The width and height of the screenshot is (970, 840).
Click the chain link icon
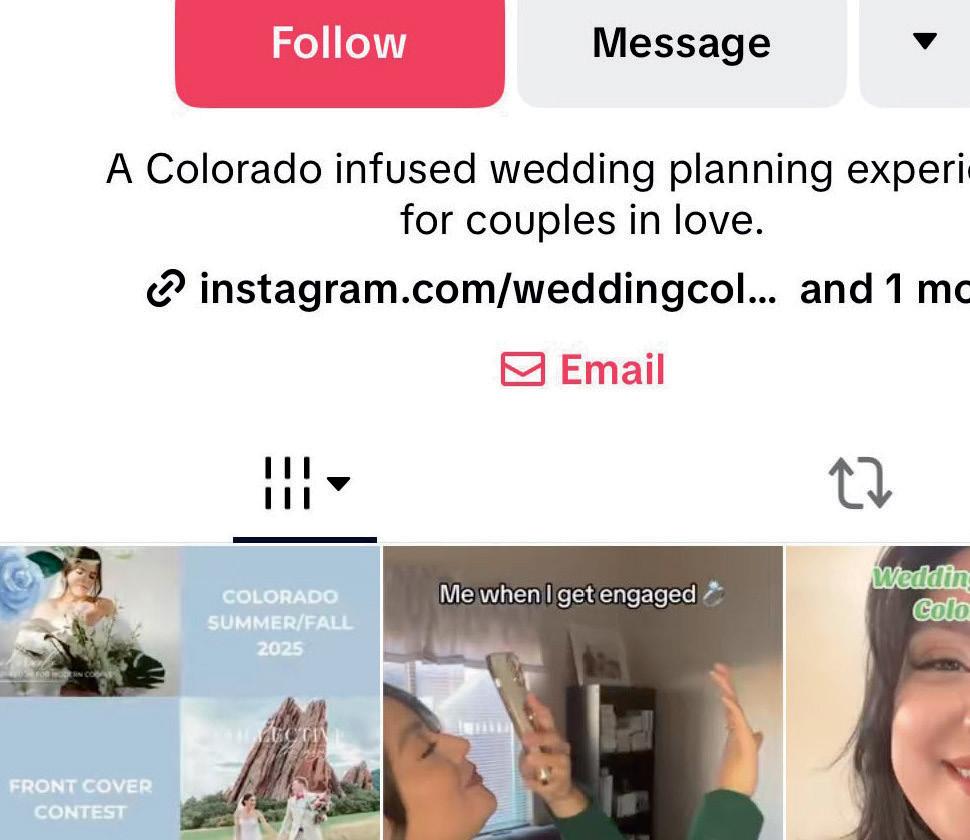(x=165, y=288)
